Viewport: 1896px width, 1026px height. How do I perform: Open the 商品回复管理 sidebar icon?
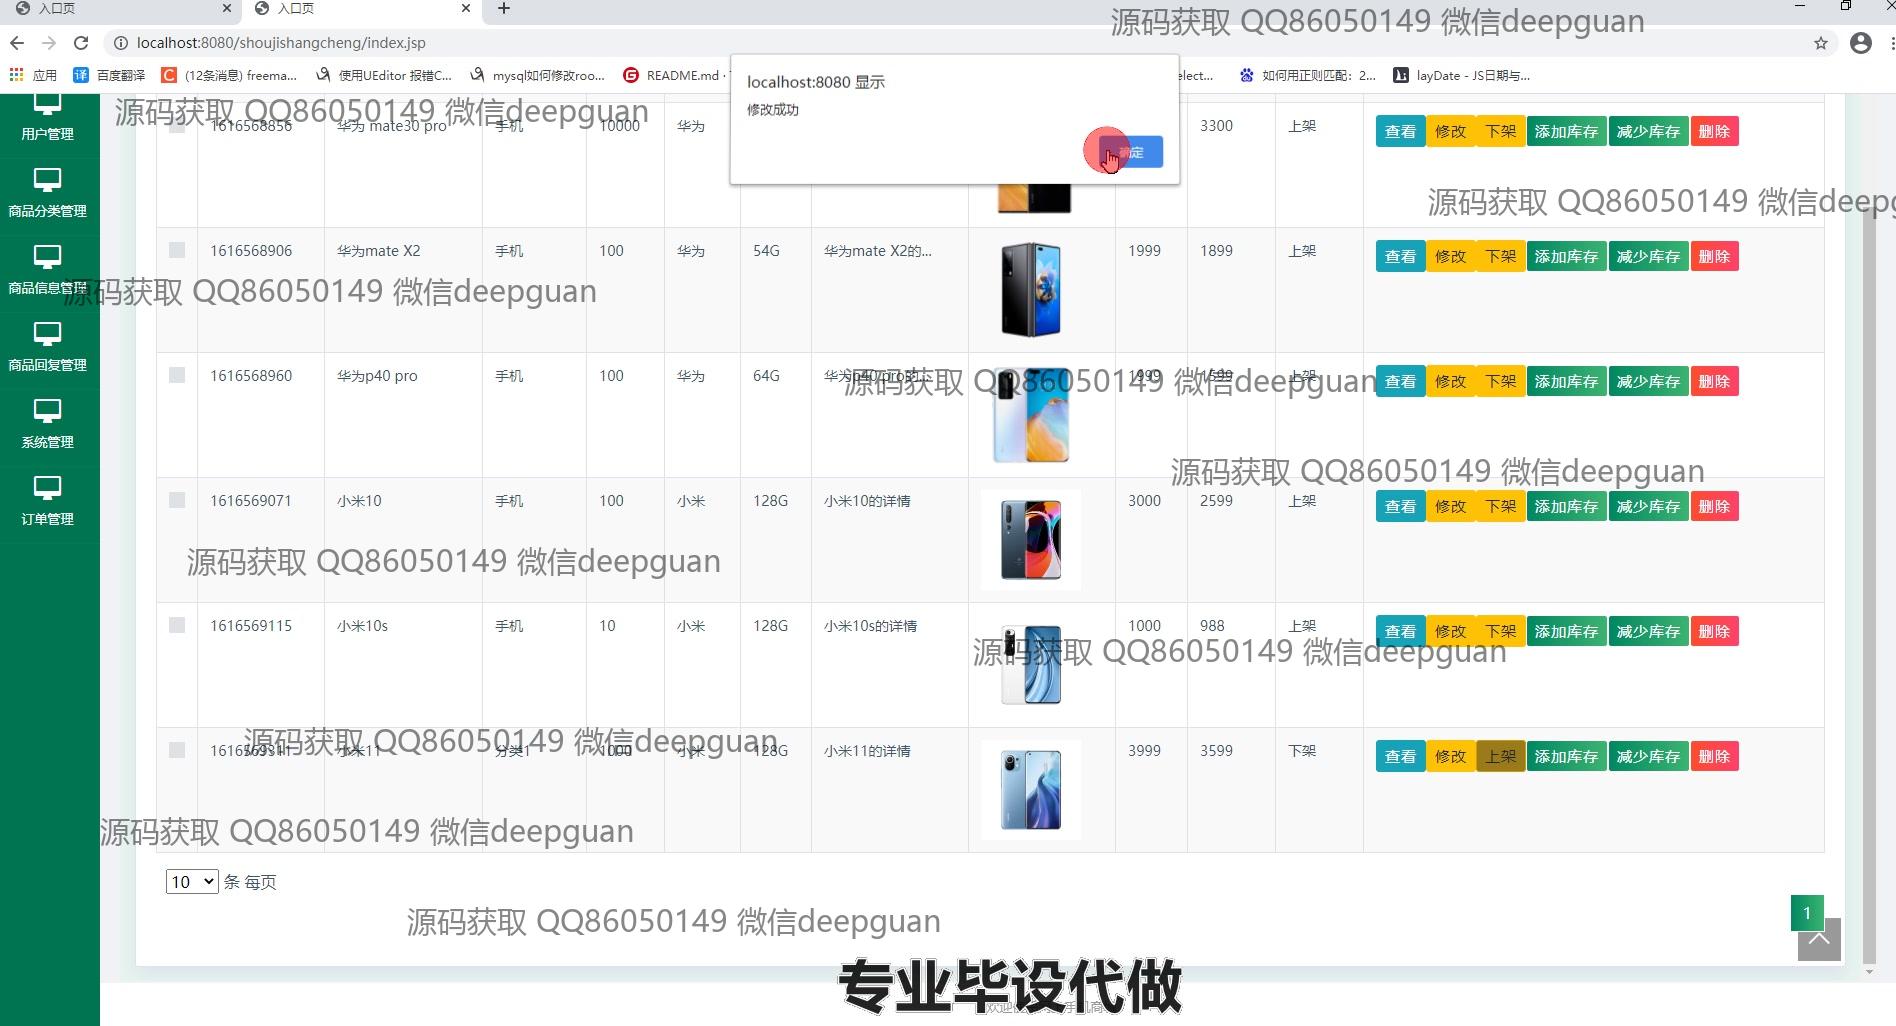coord(47,335)
